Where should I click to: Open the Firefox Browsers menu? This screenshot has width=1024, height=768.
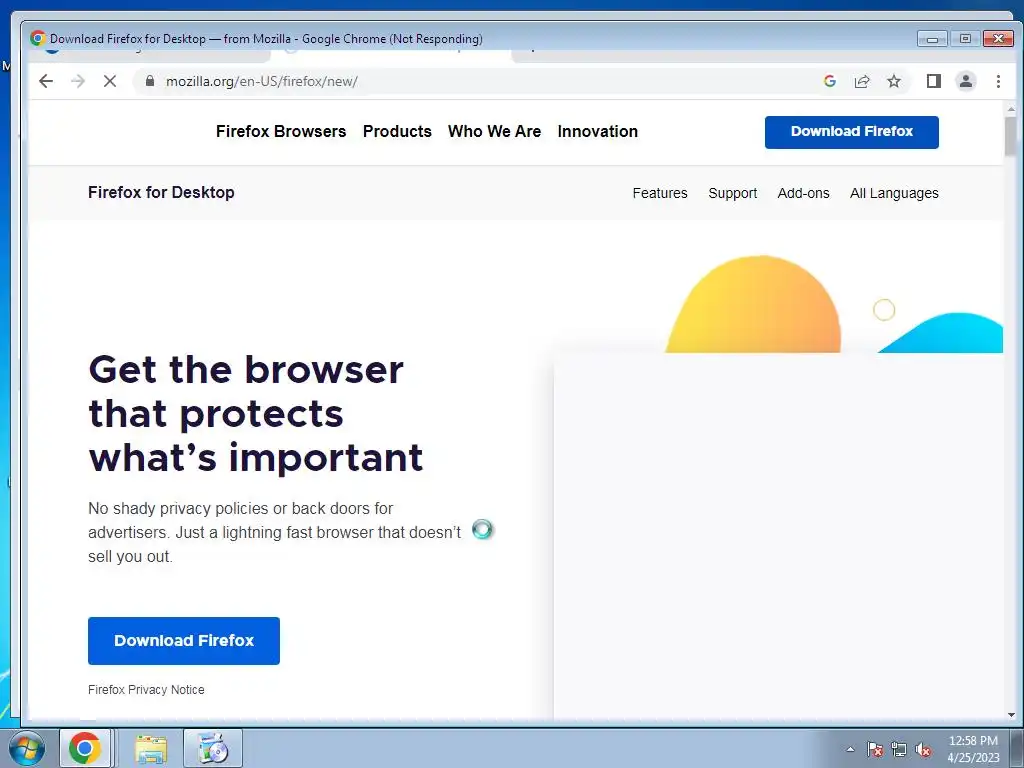tap(281, 131)
